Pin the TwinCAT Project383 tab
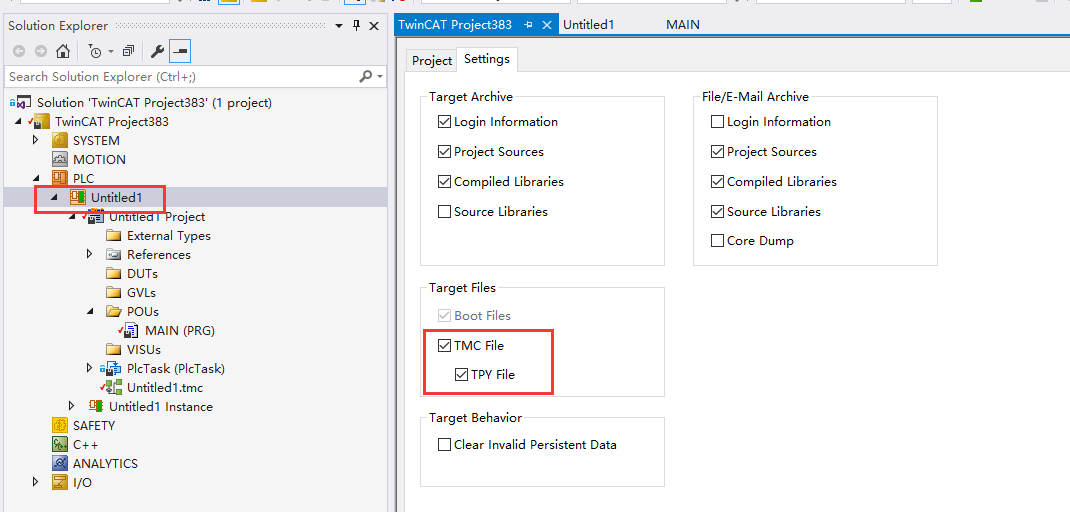 [528, 25]
